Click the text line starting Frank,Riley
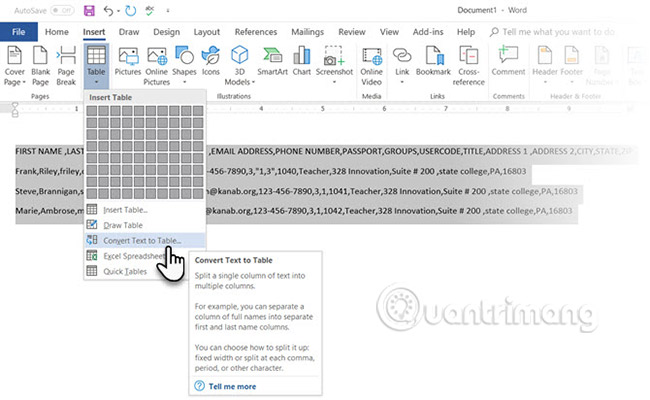The width and height of the screenshot is (650, 400). click(271, 171)
